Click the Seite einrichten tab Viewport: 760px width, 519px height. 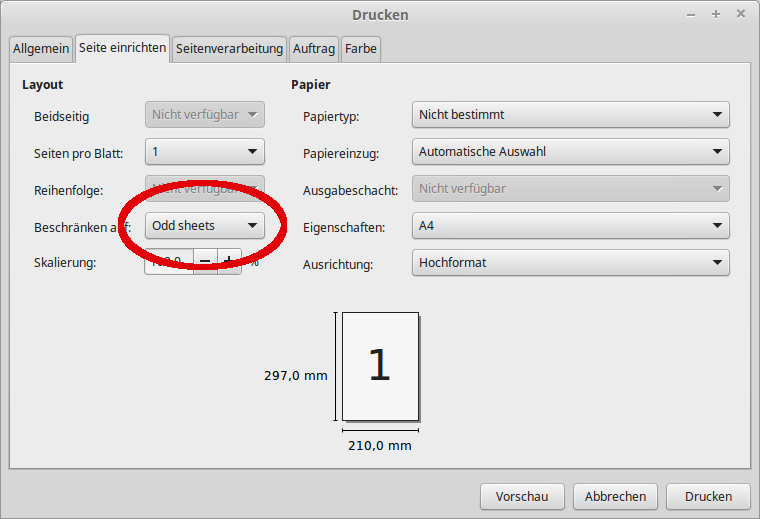[122, 47]
